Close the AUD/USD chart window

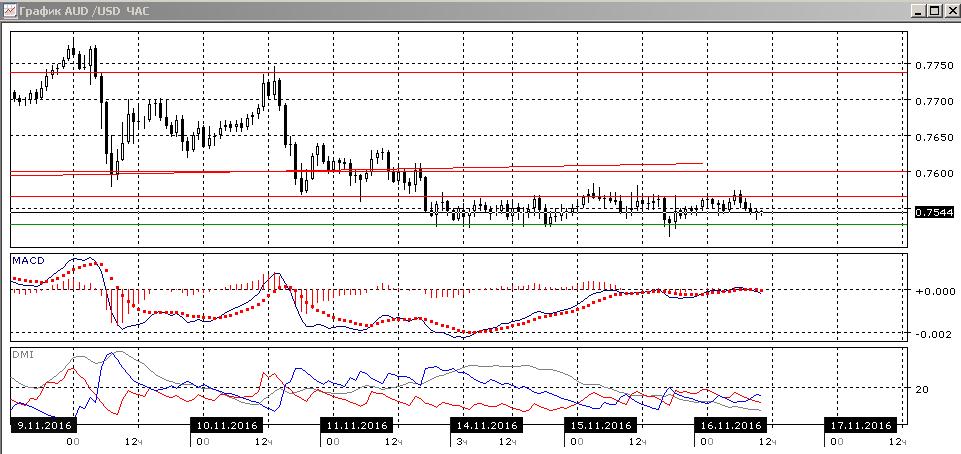950,10
